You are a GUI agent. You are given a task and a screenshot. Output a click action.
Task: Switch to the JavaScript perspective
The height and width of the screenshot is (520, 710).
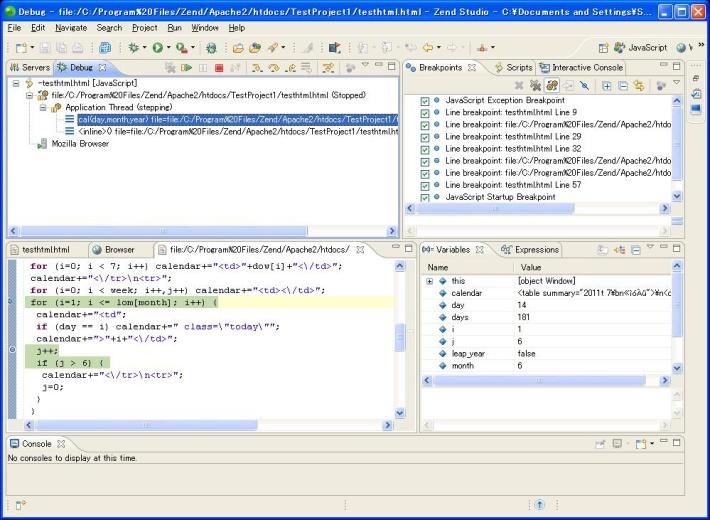click(x=640, y=47)
